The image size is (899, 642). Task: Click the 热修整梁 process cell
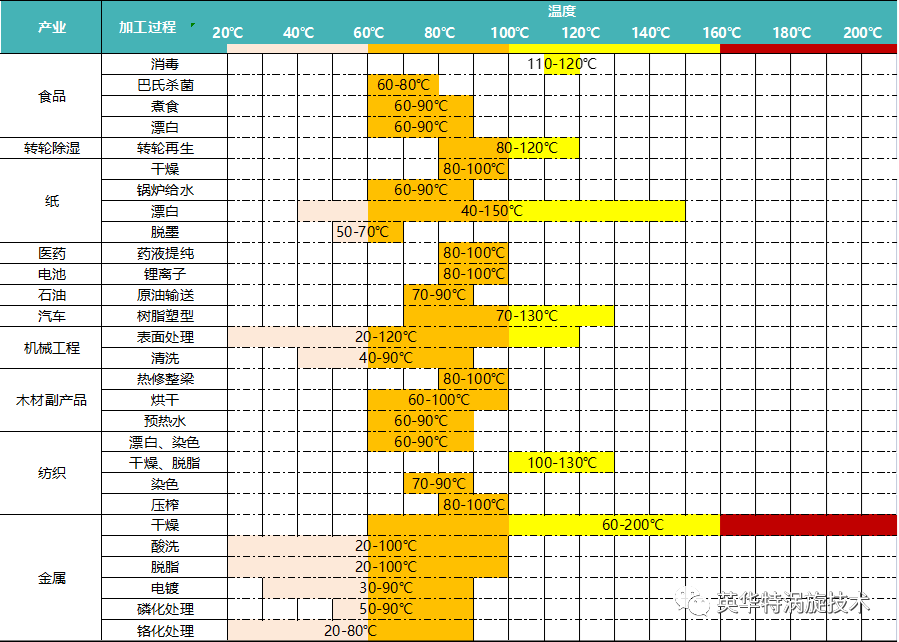pos(165,379)
